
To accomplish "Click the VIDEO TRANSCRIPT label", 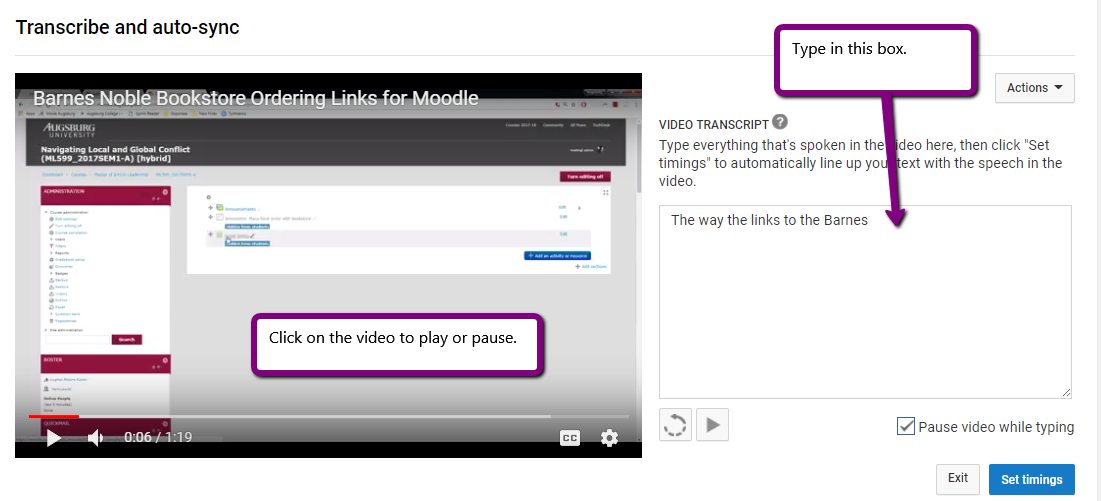I will pos(713,124).
